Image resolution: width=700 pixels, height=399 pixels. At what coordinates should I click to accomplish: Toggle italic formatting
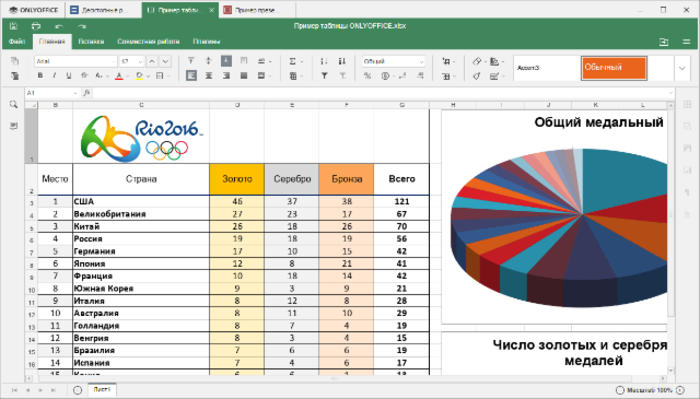pos(54,76)
